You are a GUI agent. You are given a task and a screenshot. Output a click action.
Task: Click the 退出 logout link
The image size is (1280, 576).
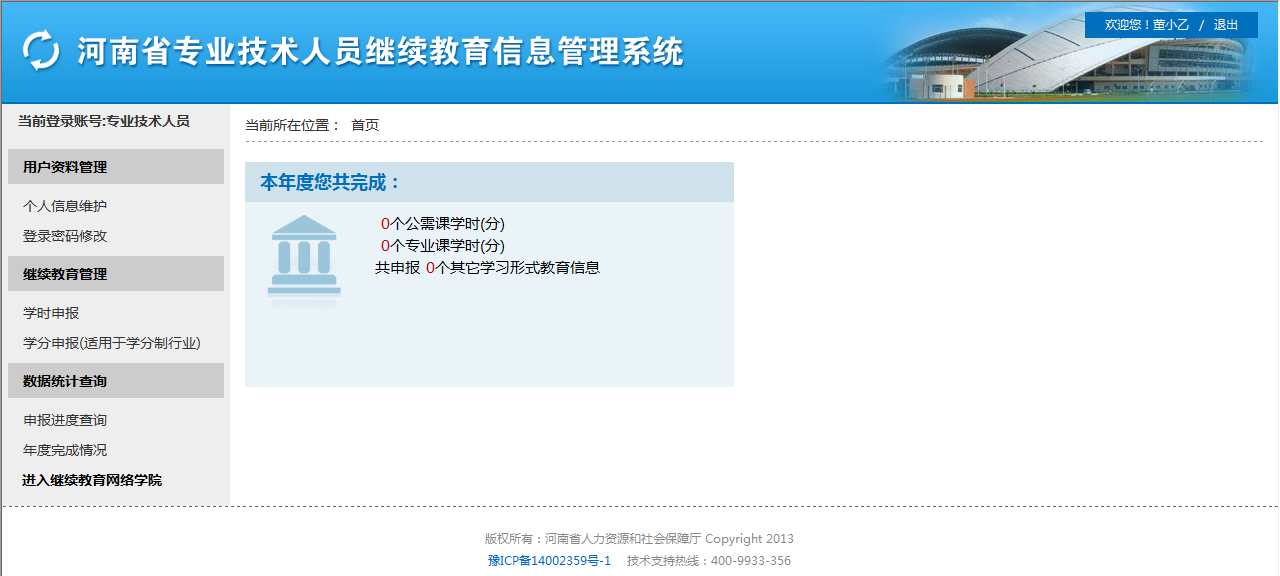pos(1225,25)
